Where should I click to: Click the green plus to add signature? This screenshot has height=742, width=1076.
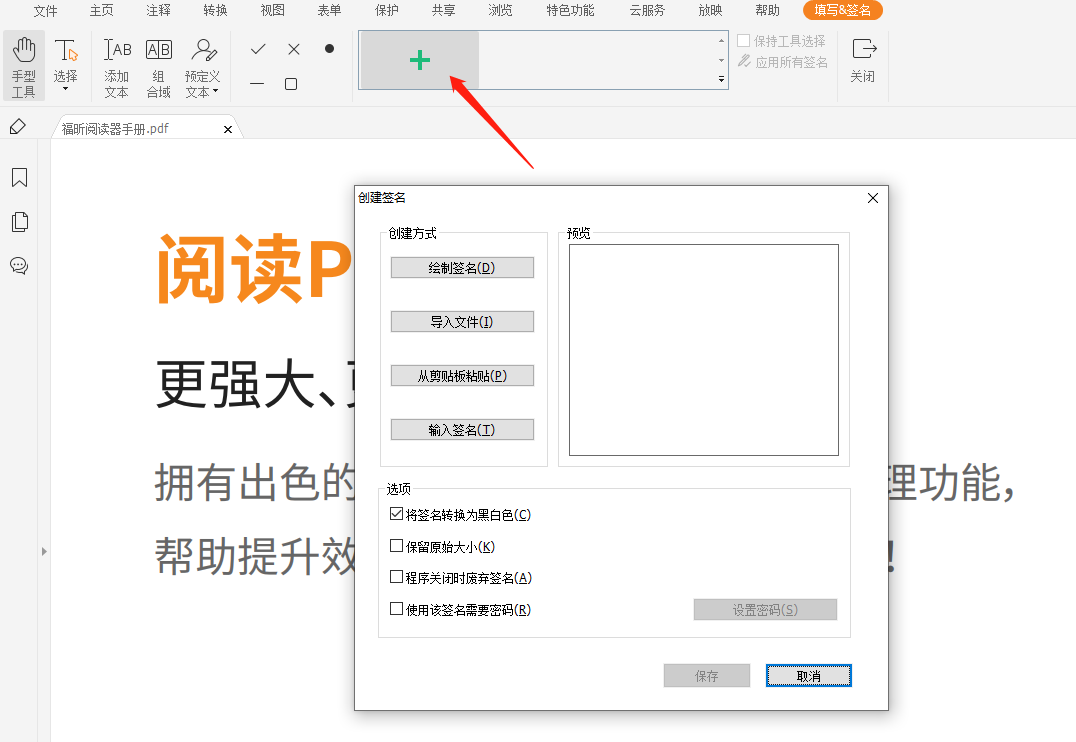[420, 60]
